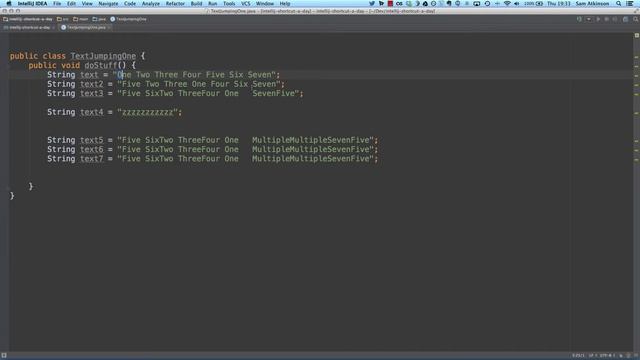This screenshot has height=360, width=640.
Task: Collapse the doStuff method fold marker
Action: 8,65
